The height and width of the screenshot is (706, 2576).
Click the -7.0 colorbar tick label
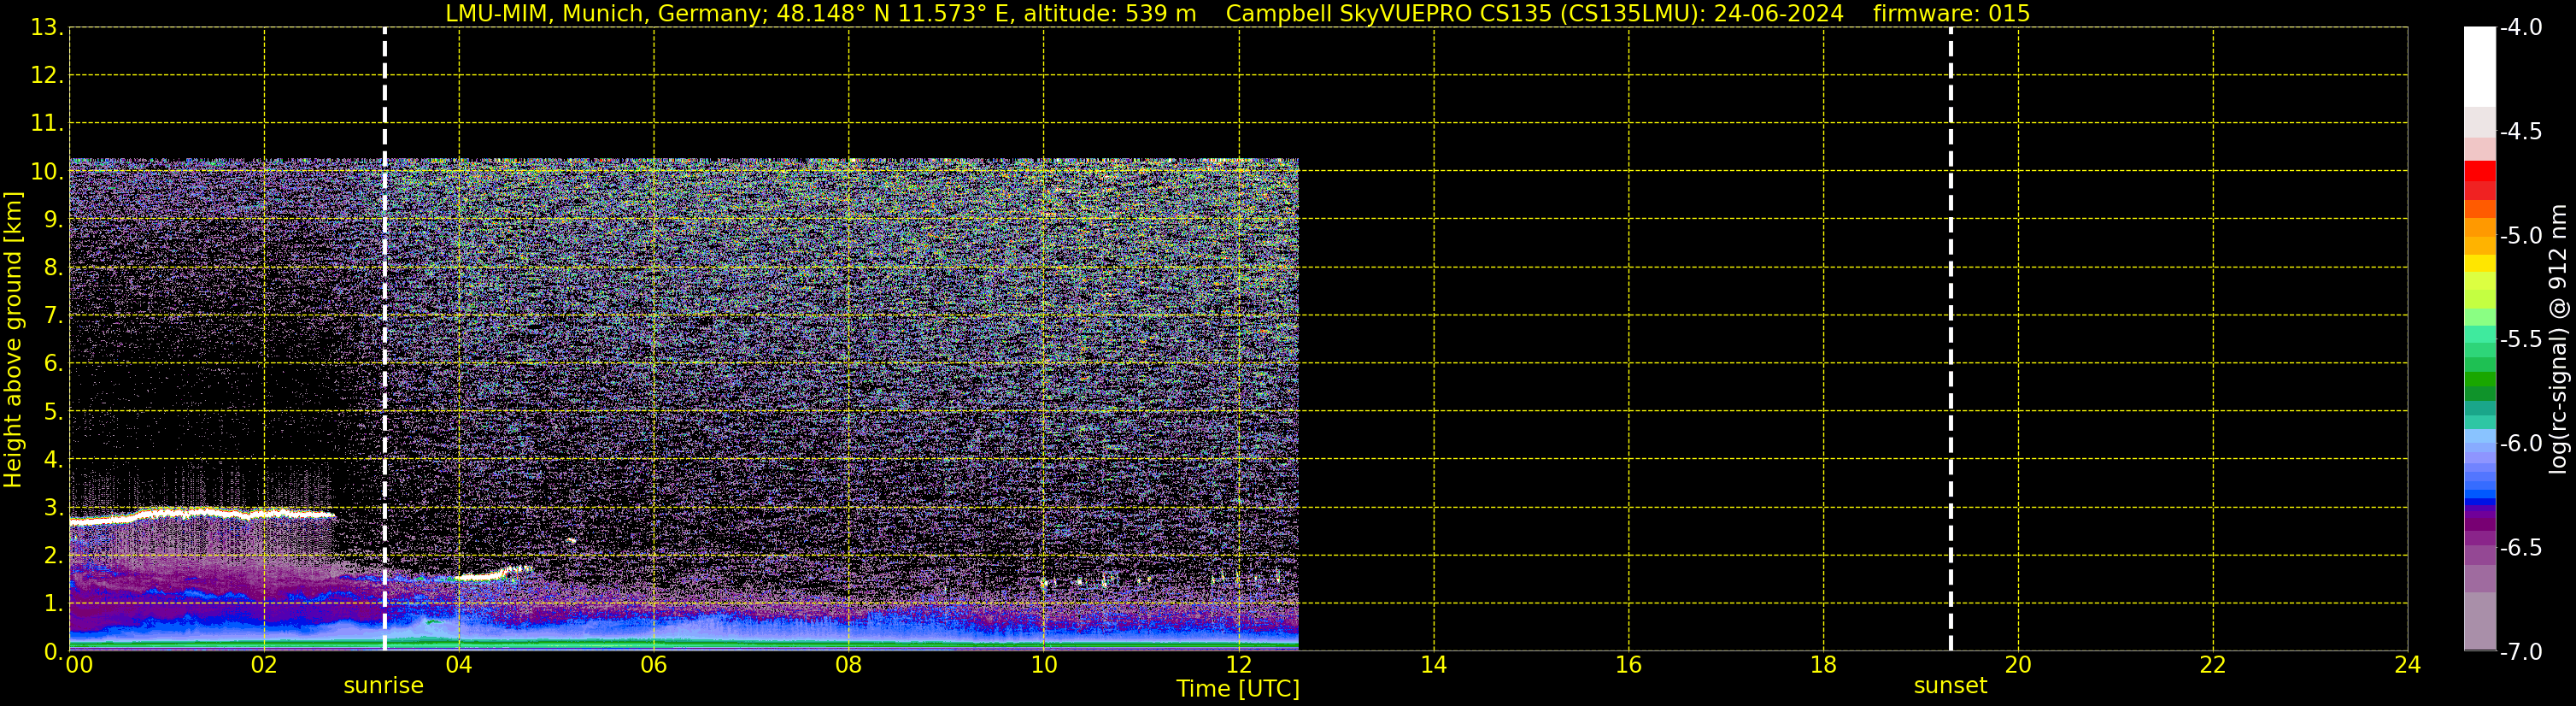2520,652
